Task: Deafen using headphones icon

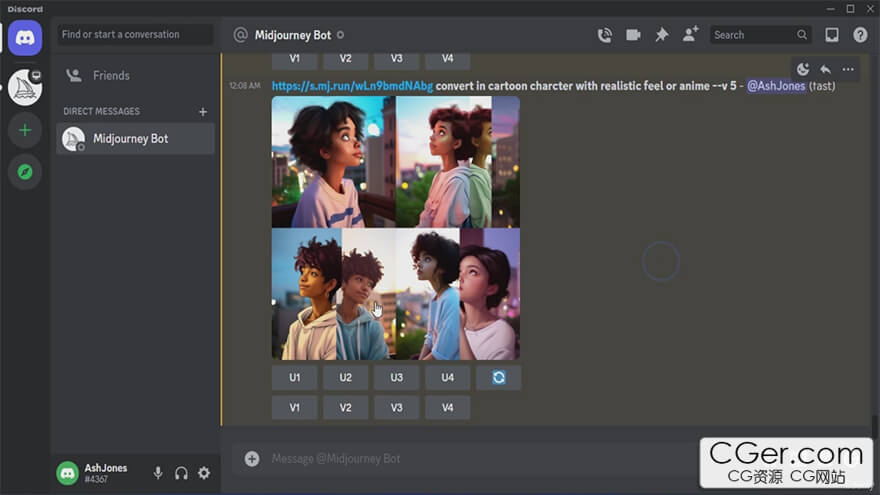Action: [181, 473]
